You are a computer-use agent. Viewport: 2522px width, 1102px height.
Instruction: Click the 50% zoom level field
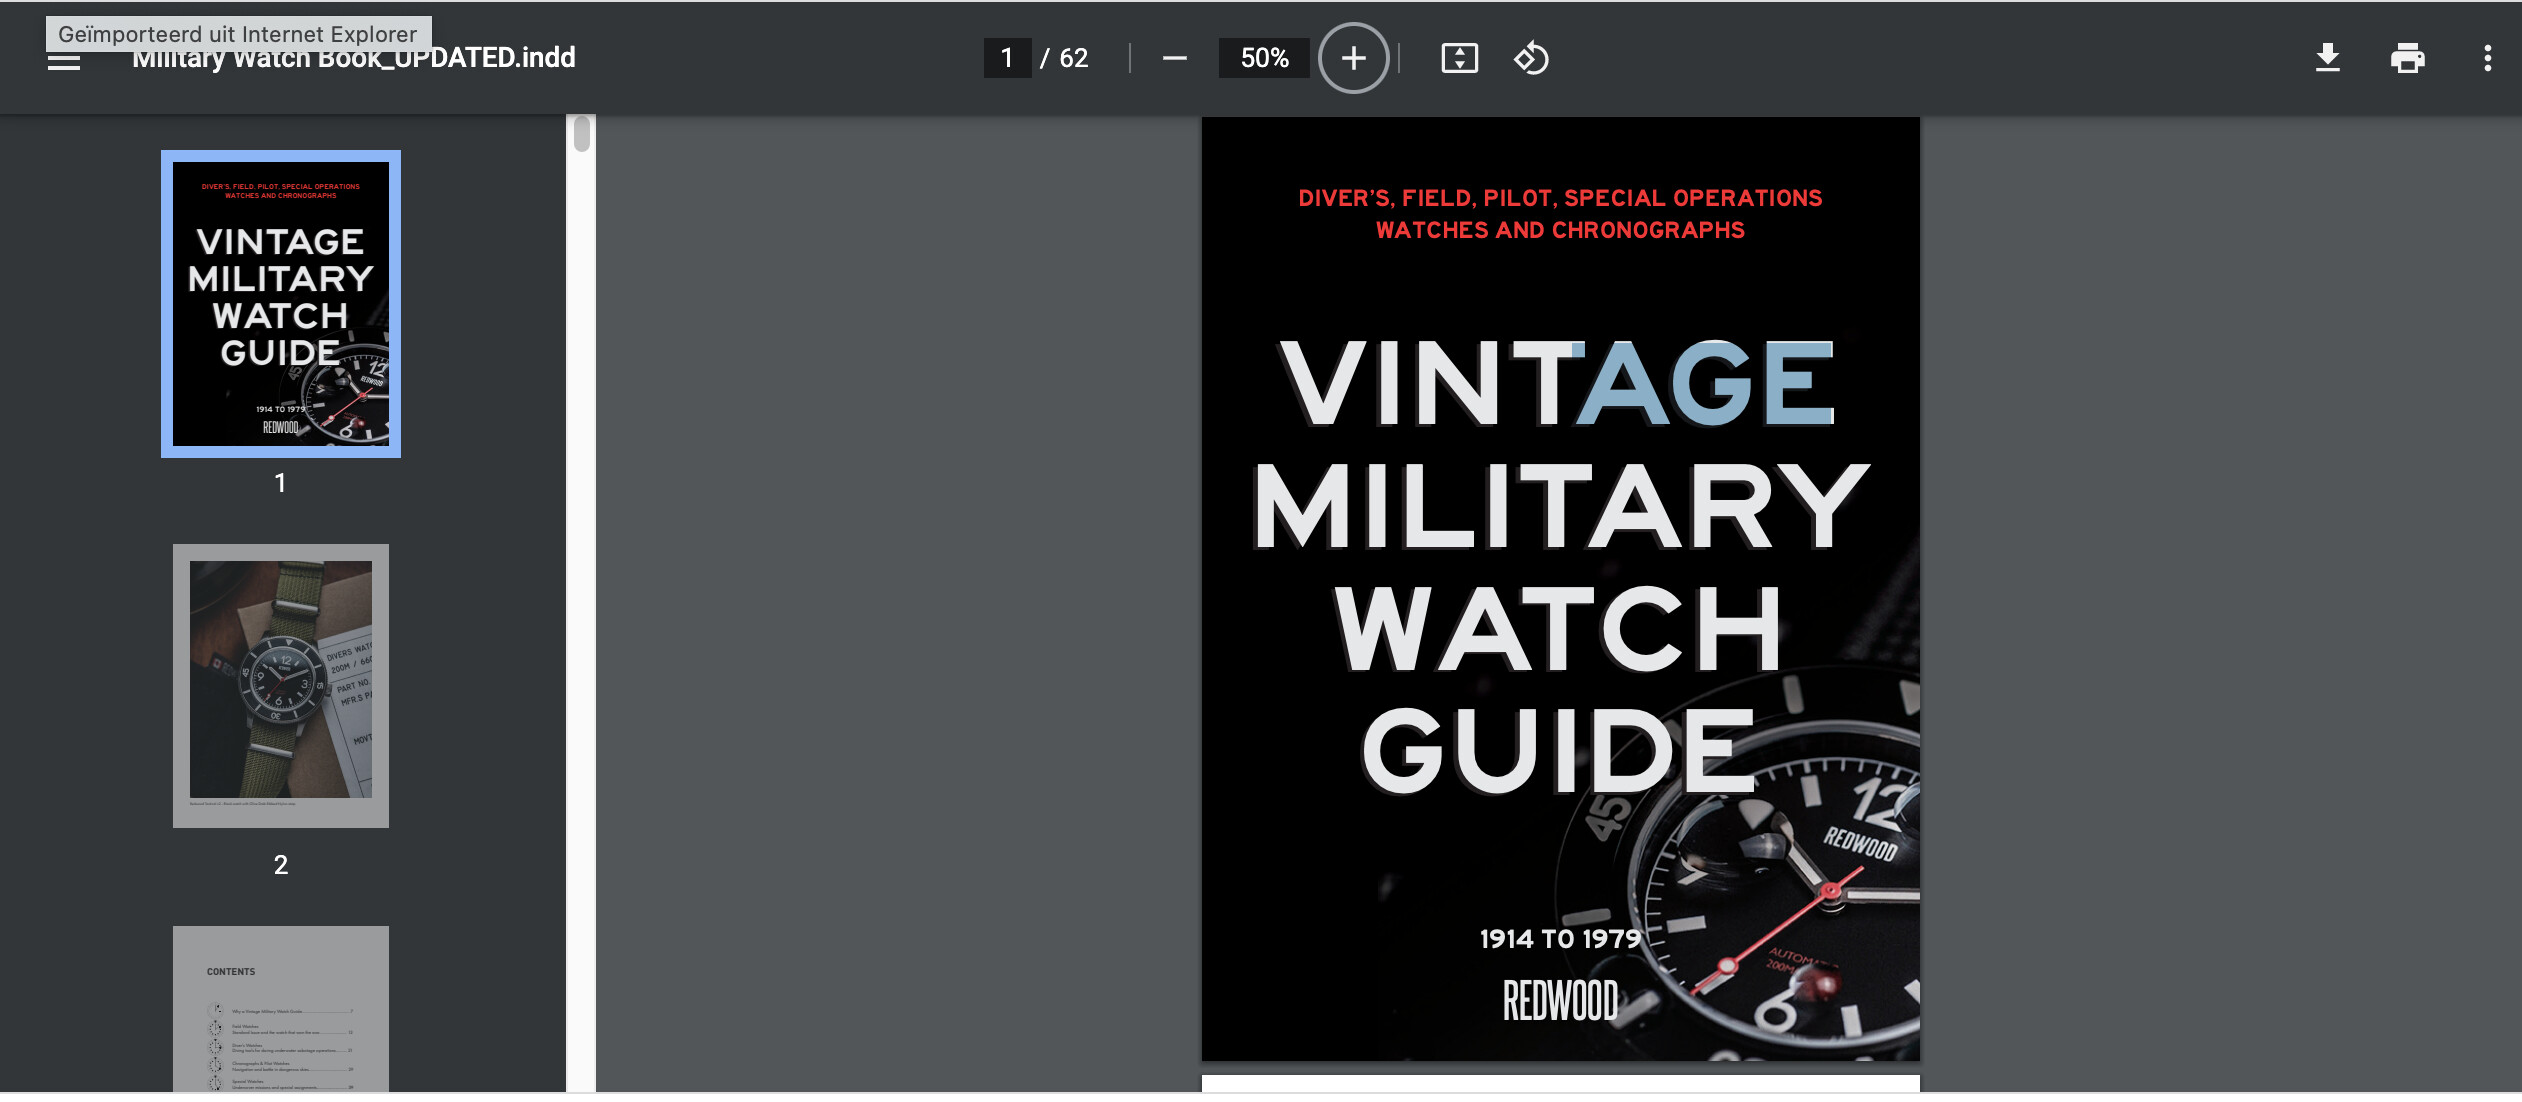(1264, 58)
